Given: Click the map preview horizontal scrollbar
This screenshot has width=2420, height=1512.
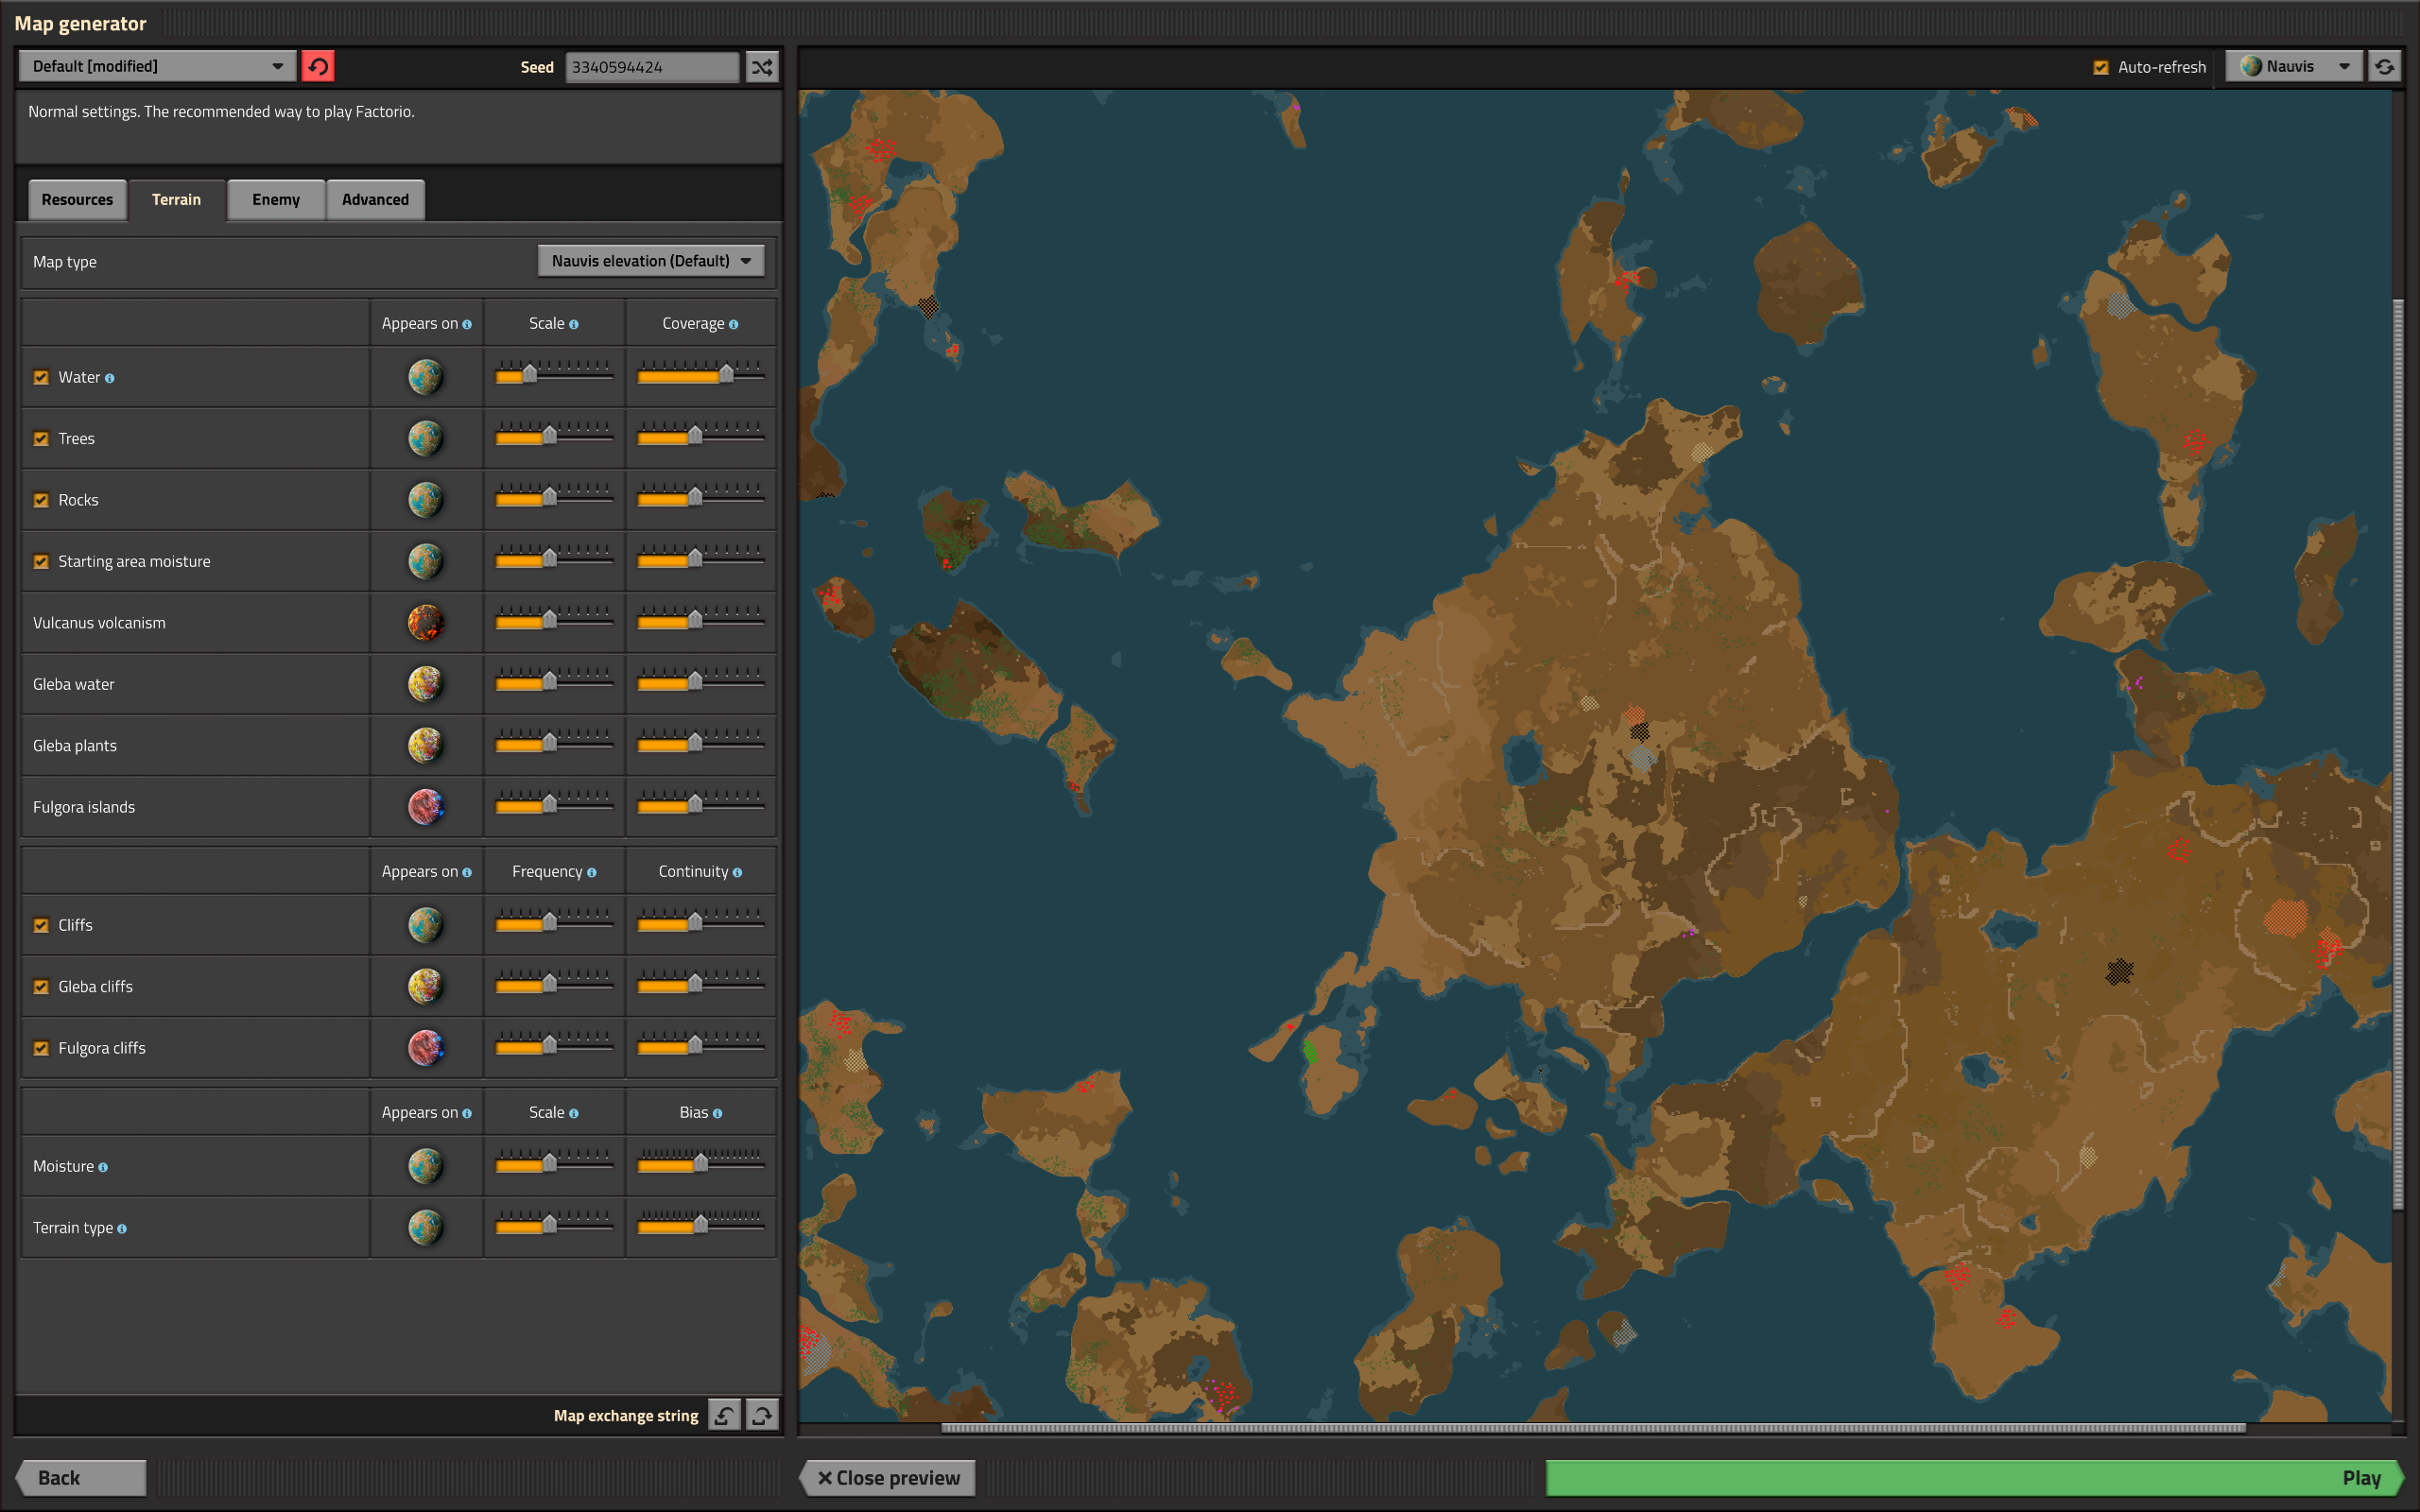Looking at the screenshot, I should click(x=1593, y=1428).
